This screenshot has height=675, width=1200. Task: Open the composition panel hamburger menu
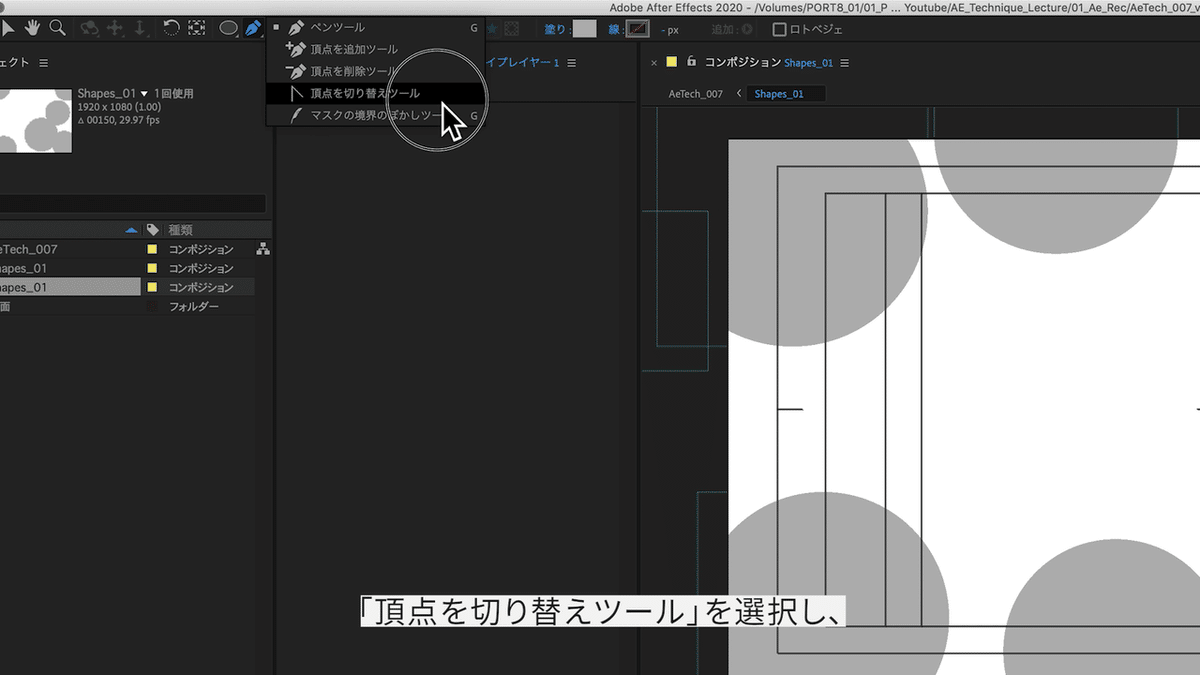[845, 63]
